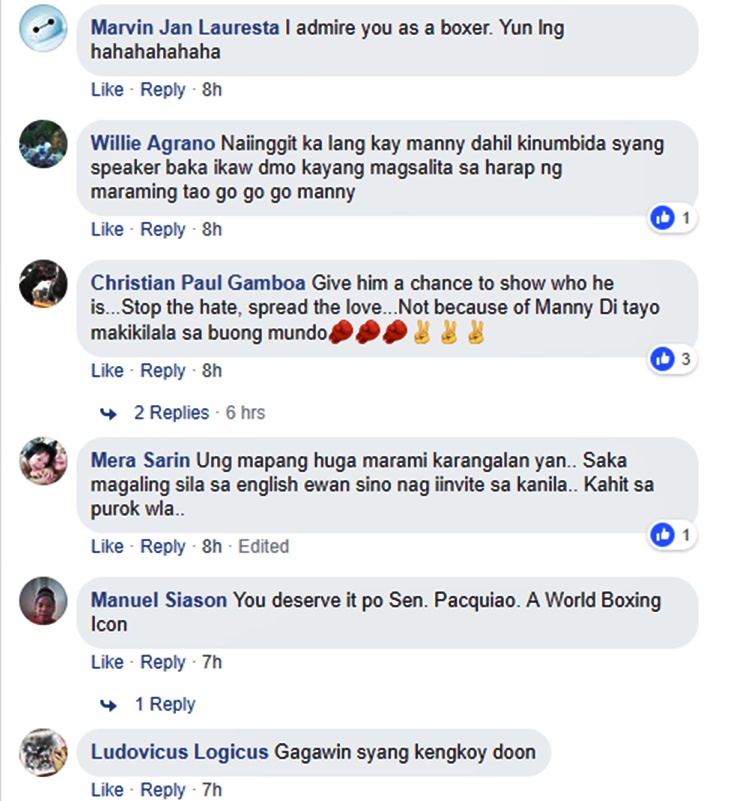Viewport: 750px width, 801px height.
Task: Open Marvin Jan Lauresta's profile picture
Action: [43, 28]
